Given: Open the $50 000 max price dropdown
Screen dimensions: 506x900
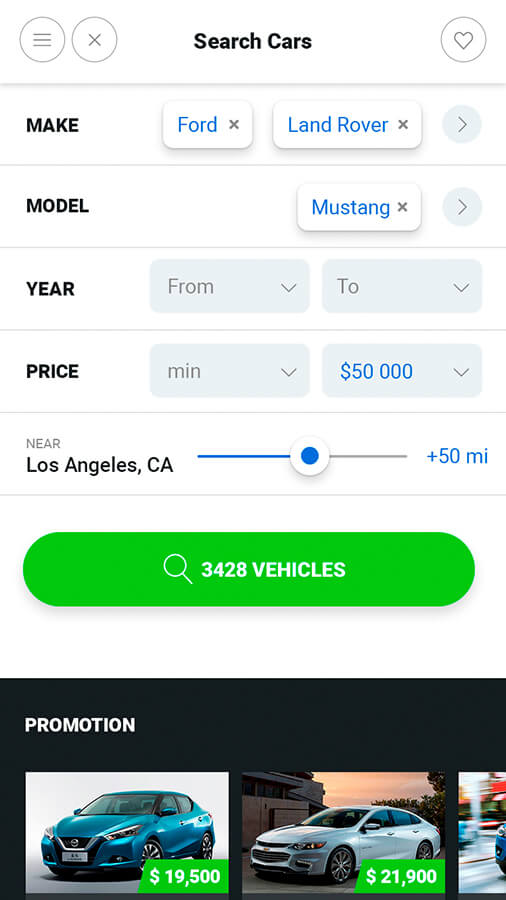Looking at the screenshot, I should (x=402, y=370).
